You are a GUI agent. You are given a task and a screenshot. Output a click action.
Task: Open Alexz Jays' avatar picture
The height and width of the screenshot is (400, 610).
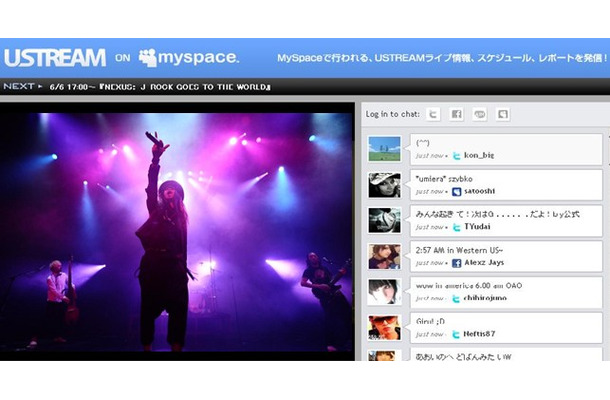point(384,256)
